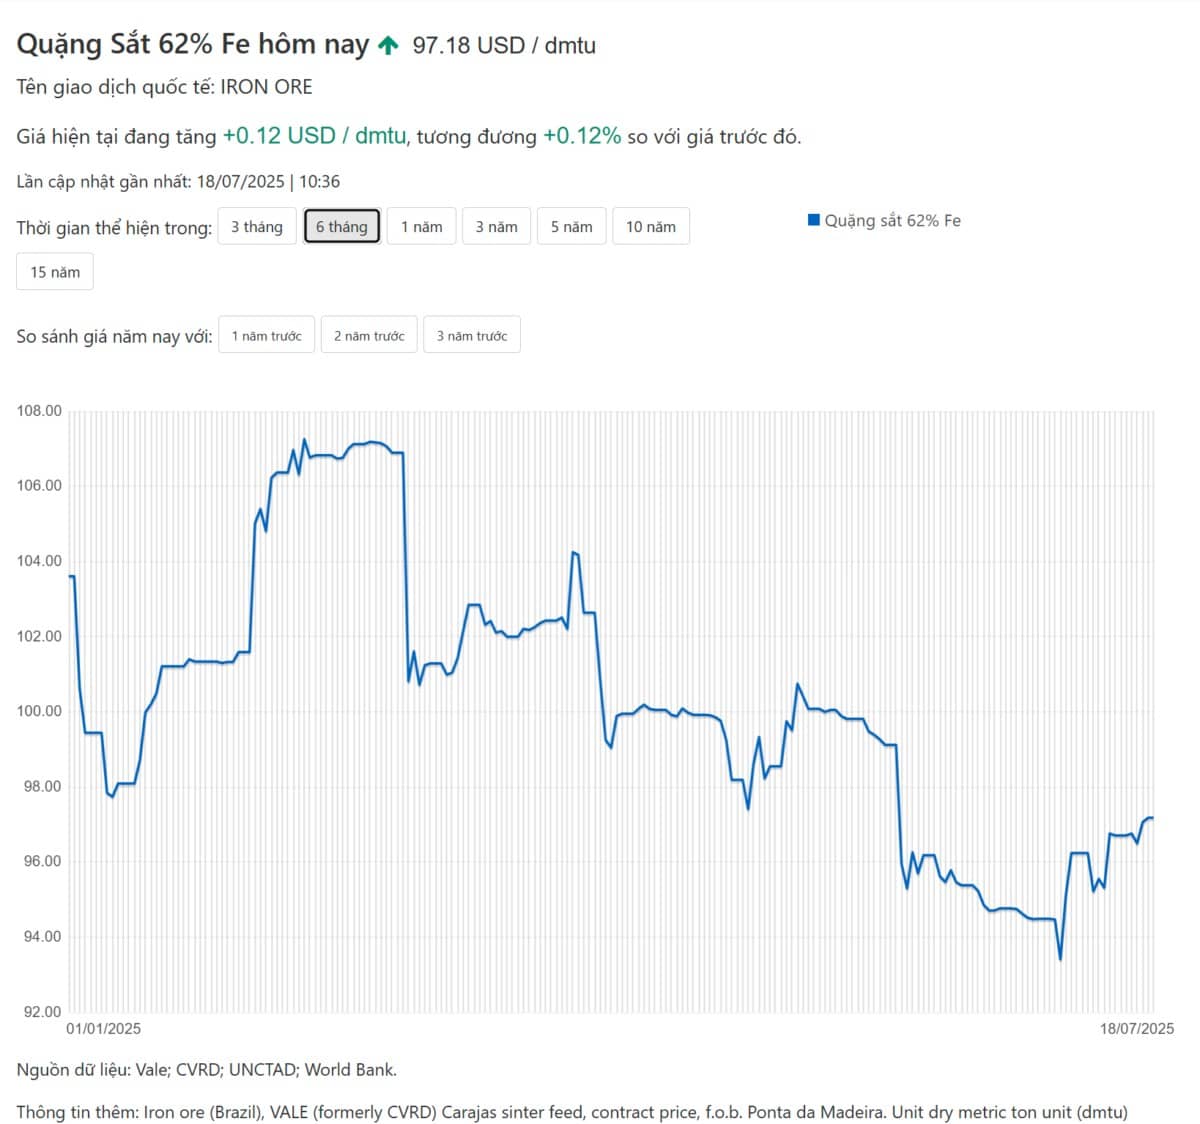Screen dimensions: 1200x1124
Task: Click the chart's lowest dip near 93.5
Action: (x=1060, y=958)
